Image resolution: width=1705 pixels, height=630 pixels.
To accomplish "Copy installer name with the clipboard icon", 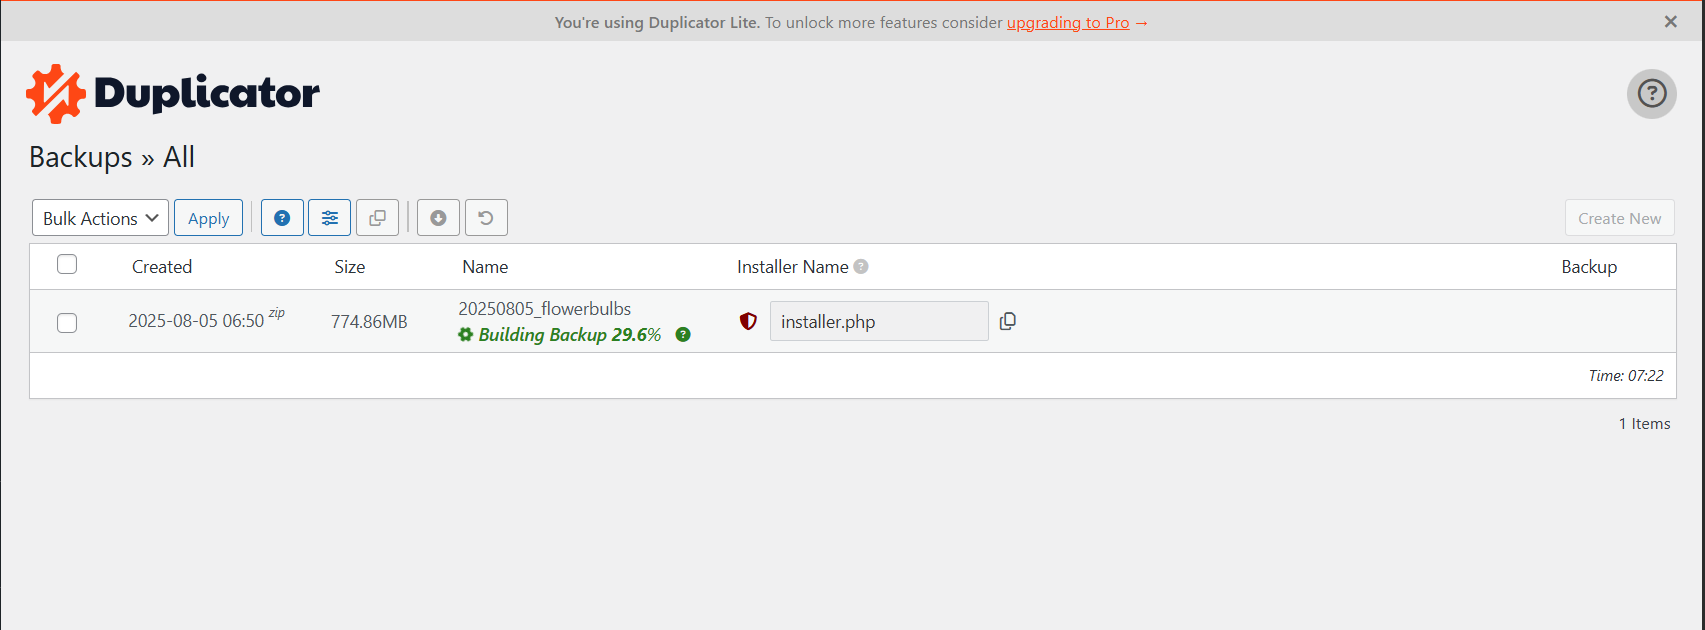I will [x=1008, y=321].
